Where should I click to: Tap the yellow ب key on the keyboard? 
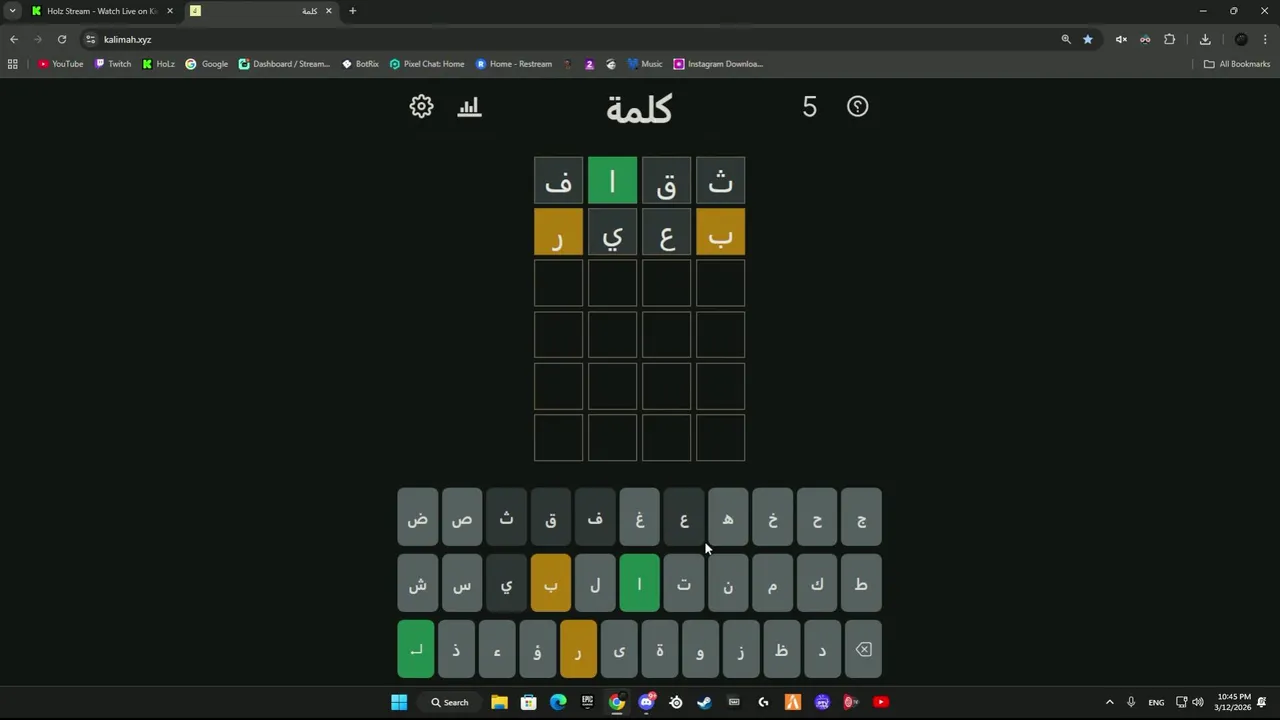click(x=551, y=583)
